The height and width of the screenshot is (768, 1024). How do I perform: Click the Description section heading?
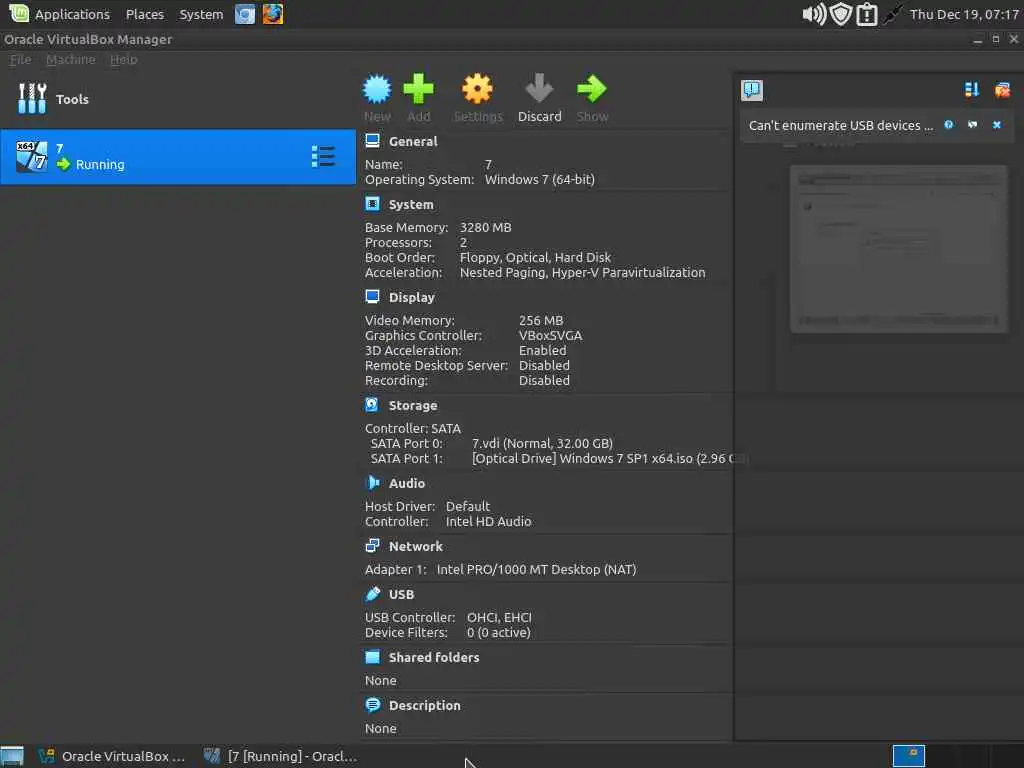pos(424,705)
